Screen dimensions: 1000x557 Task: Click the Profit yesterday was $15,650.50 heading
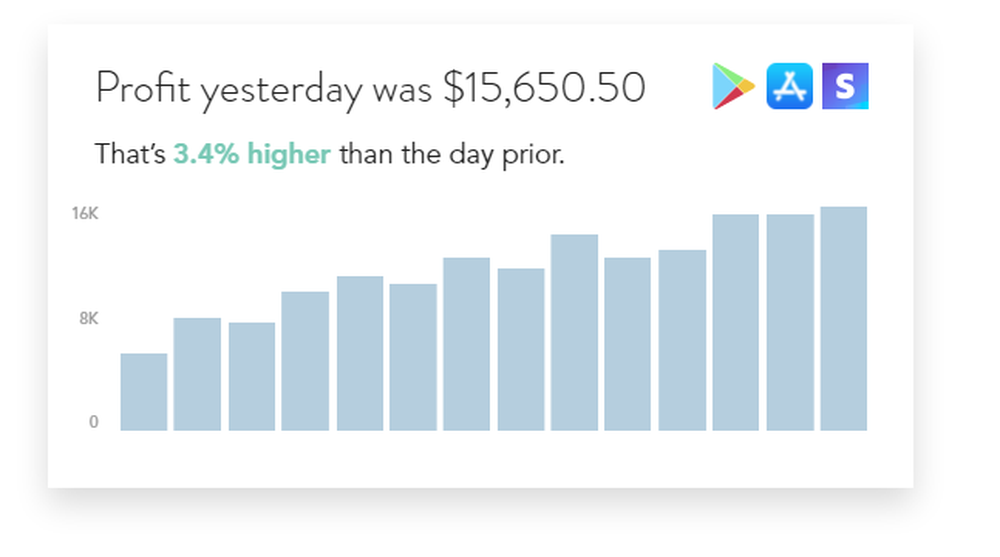(x=371, y=87)
